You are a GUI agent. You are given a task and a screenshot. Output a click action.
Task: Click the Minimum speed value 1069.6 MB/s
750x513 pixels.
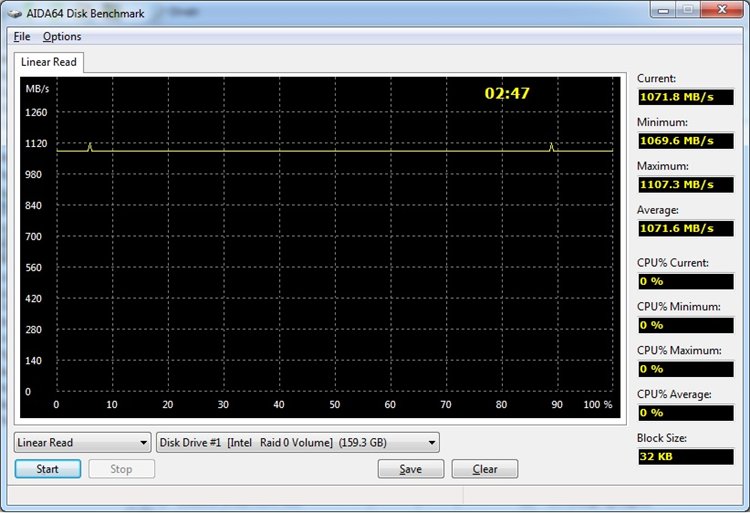point(685,141)
